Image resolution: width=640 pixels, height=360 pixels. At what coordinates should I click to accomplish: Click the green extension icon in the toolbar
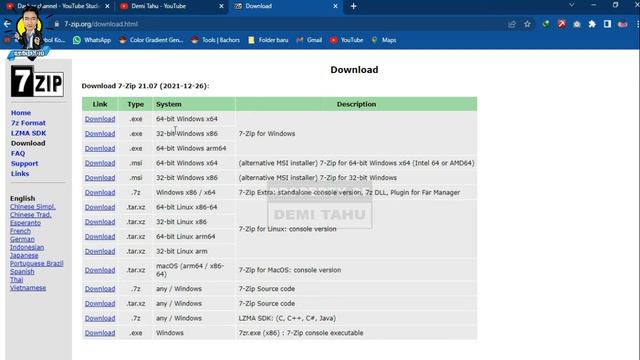[x=545, y=24]
